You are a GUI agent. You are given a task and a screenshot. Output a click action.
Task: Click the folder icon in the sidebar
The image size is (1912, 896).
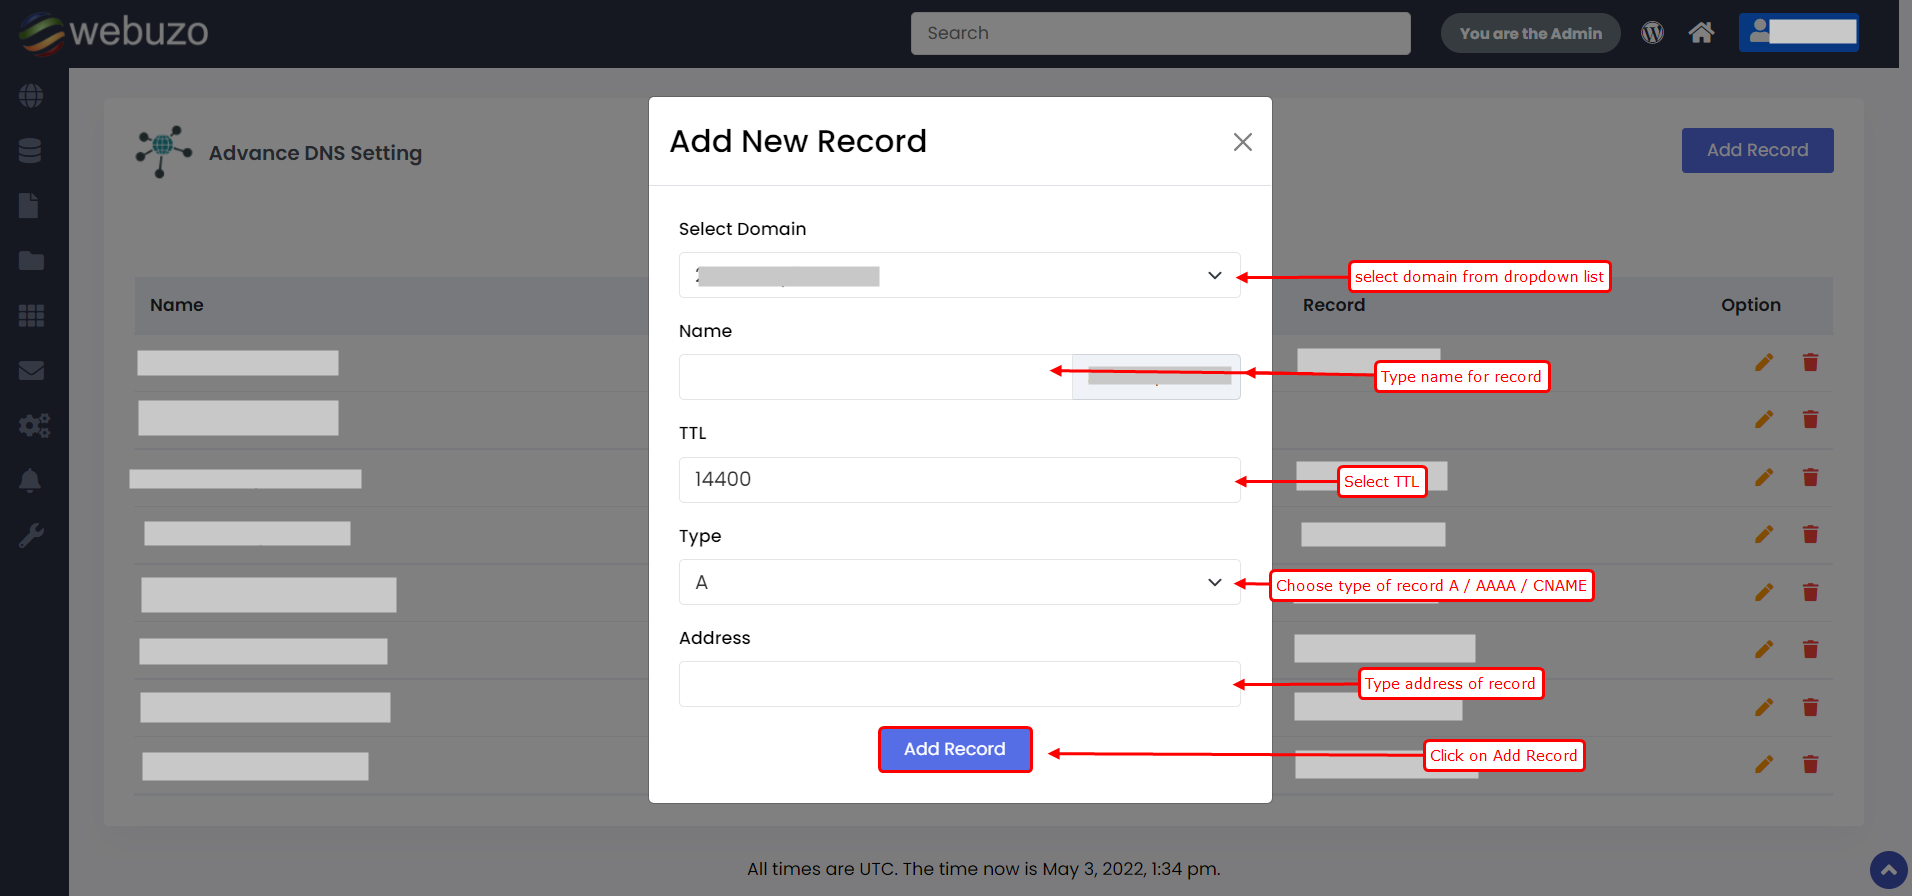[x=31, y=261]
